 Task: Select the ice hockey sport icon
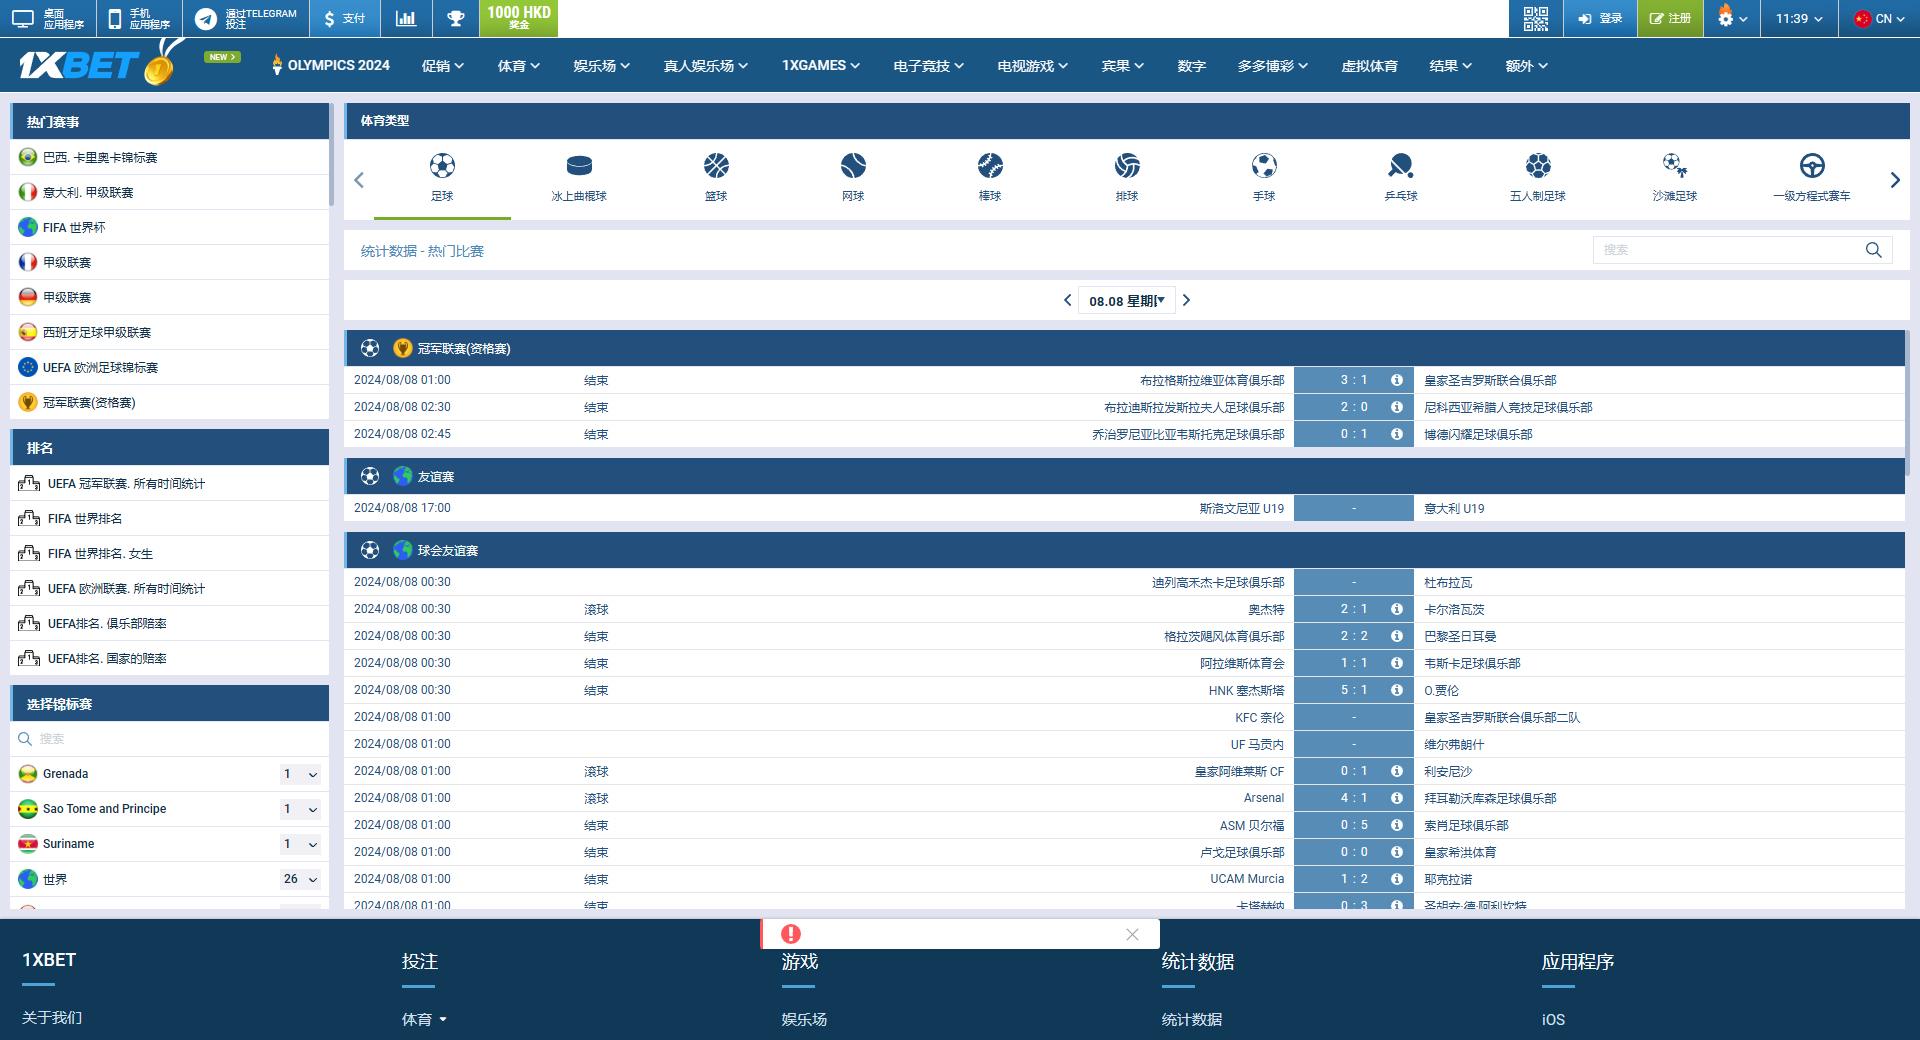[579, 166]
